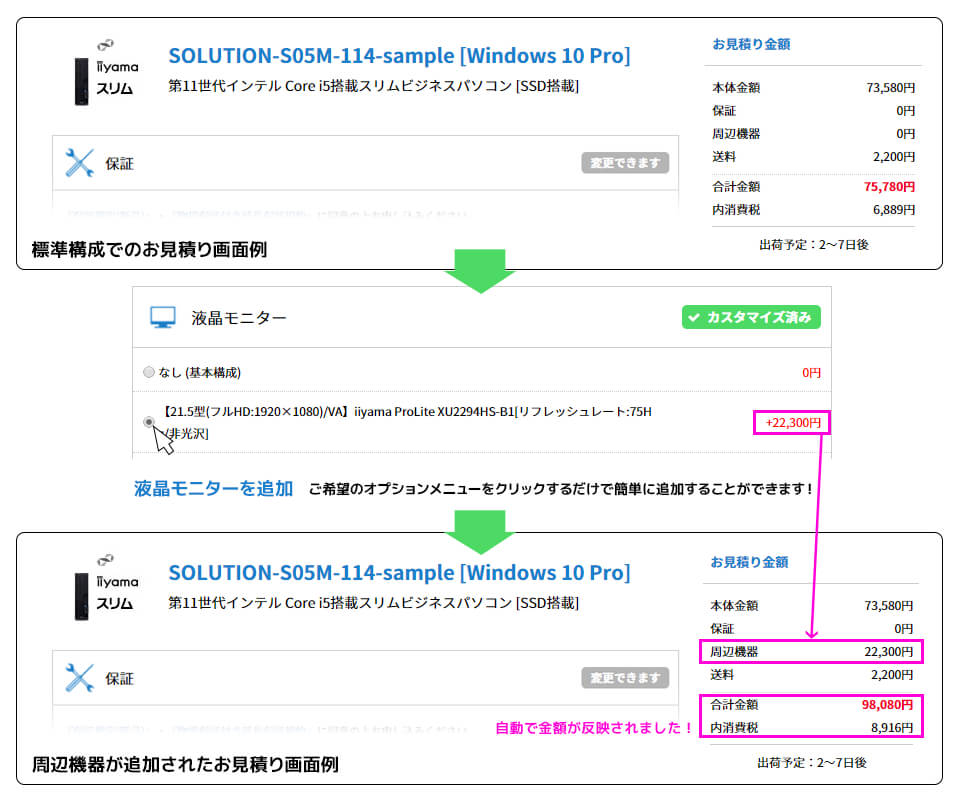Select the なし (基本構成) radio button
960x800 pixels.
(x=149, y=372)
